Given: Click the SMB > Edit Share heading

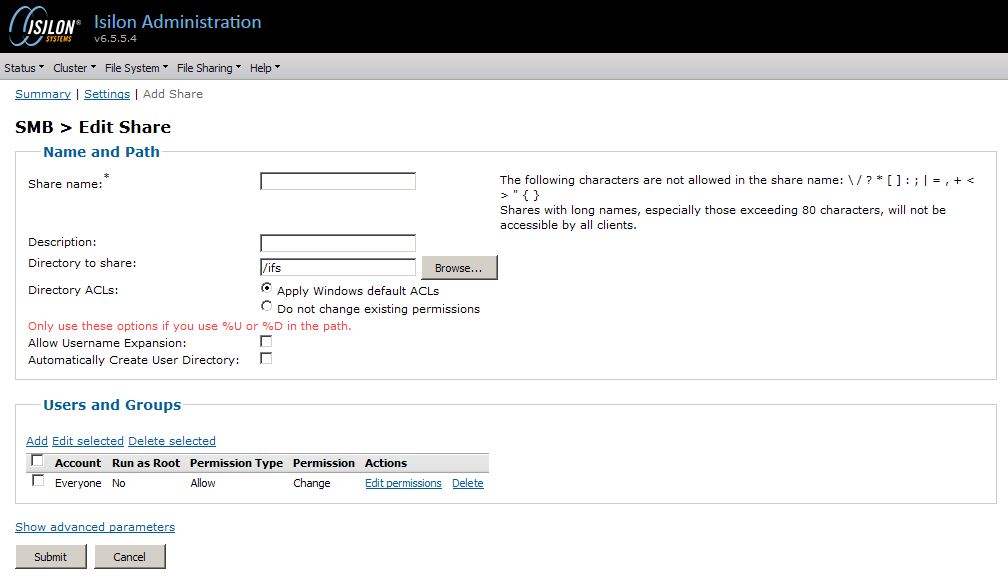Looking at the screenshot, I should click(93, 127).
